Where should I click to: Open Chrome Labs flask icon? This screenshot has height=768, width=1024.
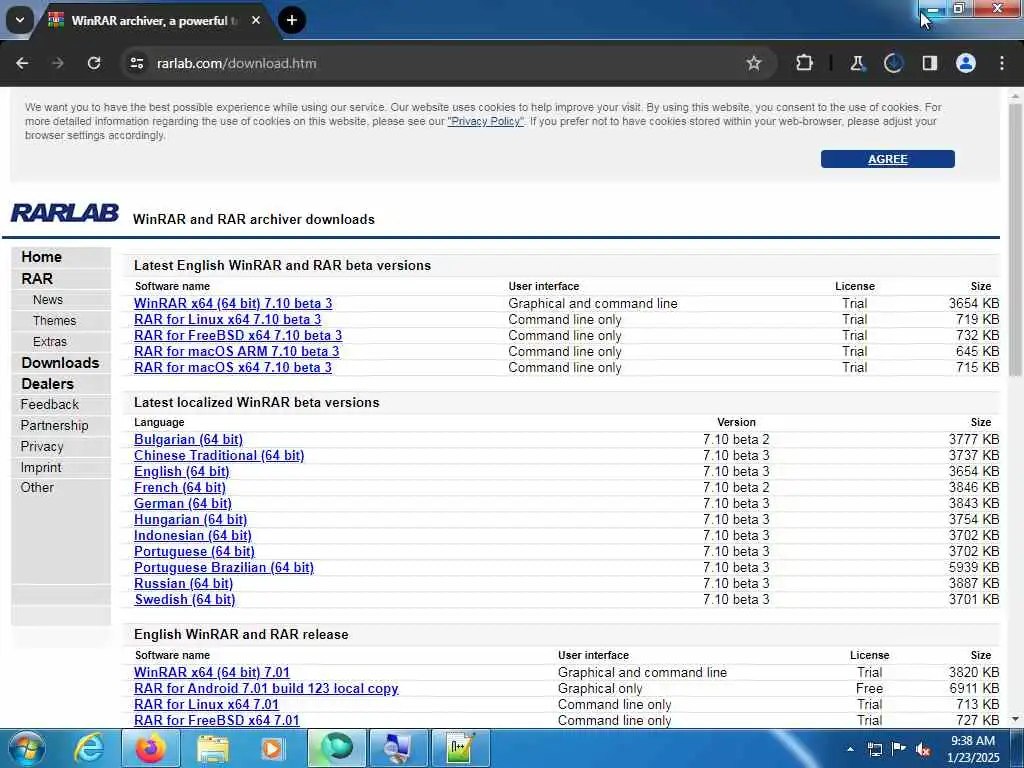coord(857,63)
